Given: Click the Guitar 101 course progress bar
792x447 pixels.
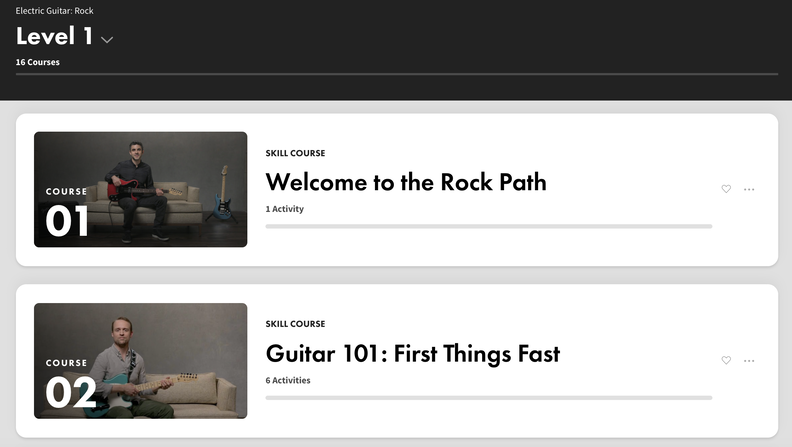Looking at the screenshot, I should tap(488, 398).
